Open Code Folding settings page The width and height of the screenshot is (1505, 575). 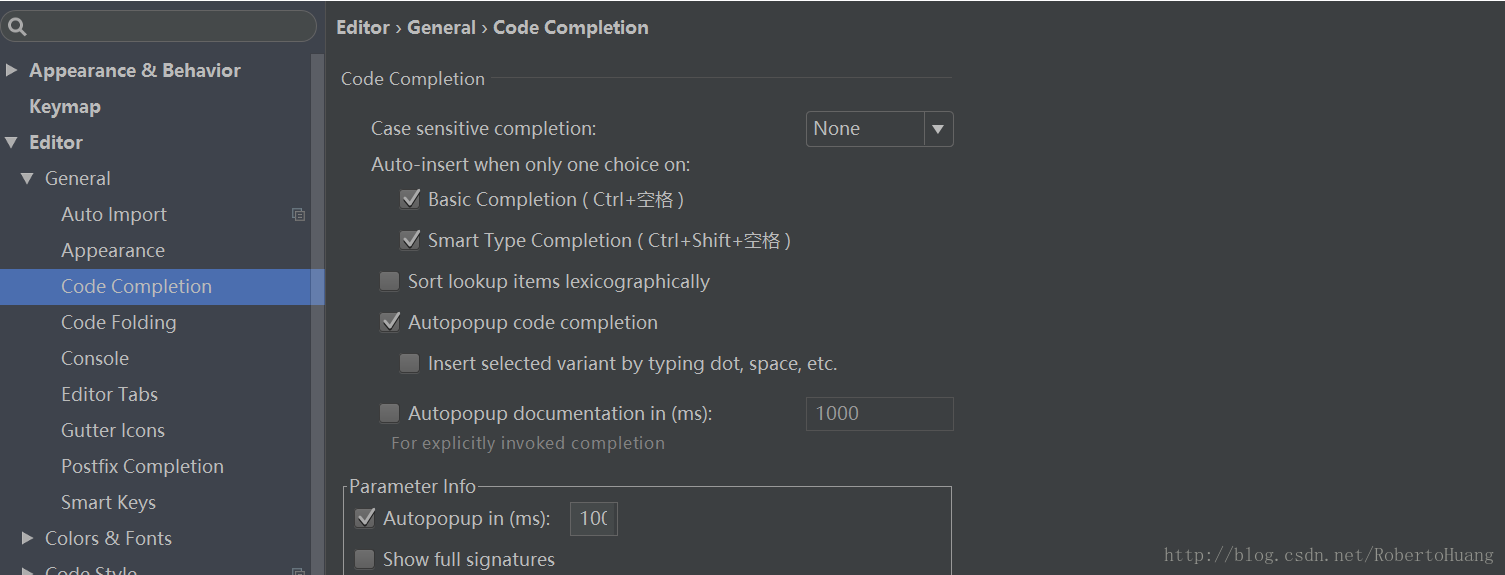118,322
